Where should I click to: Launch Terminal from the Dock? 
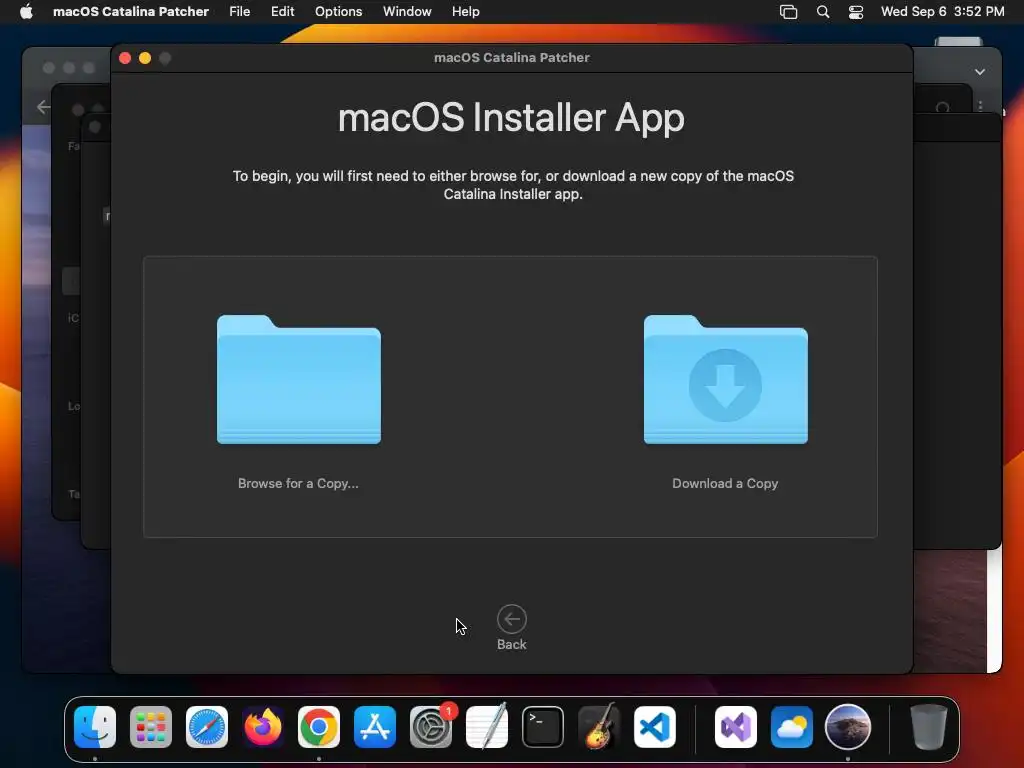click(543, 727)
